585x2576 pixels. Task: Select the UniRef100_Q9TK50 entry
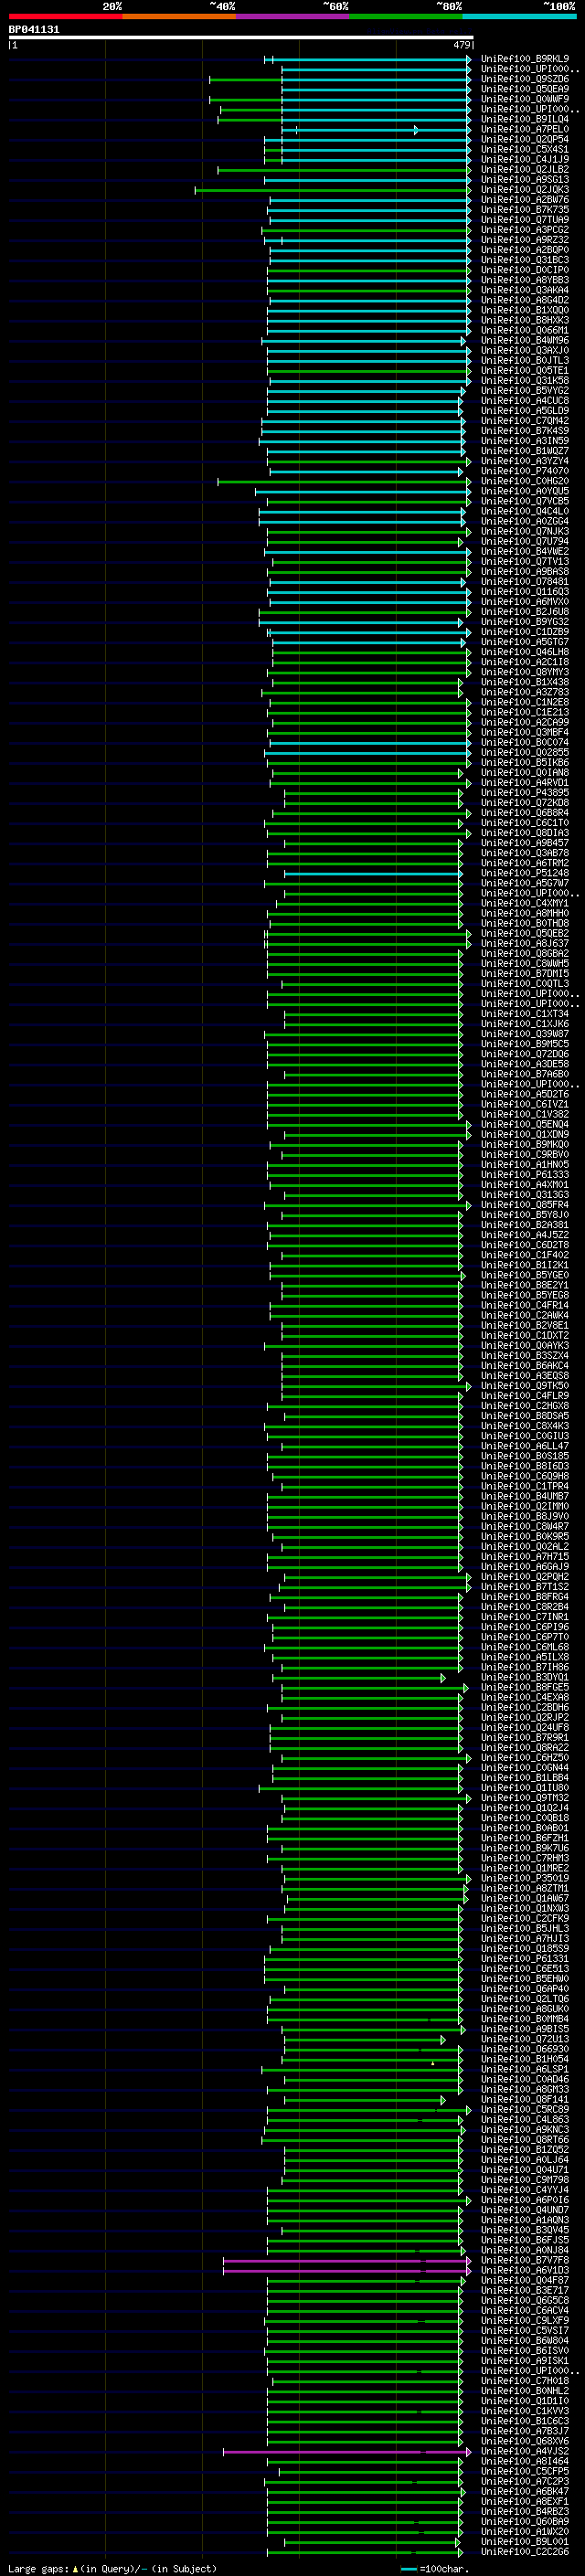tap(525, 1386)
